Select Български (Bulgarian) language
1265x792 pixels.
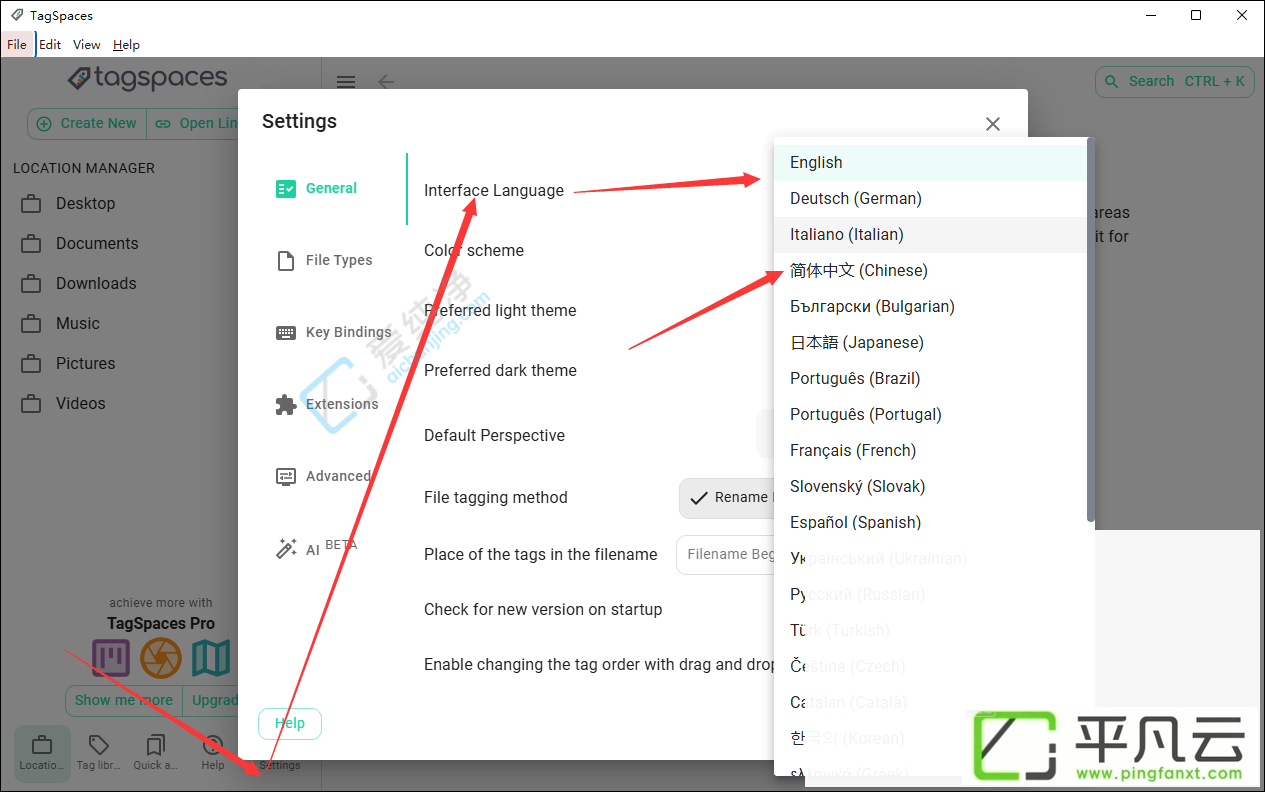coord(930,306)
